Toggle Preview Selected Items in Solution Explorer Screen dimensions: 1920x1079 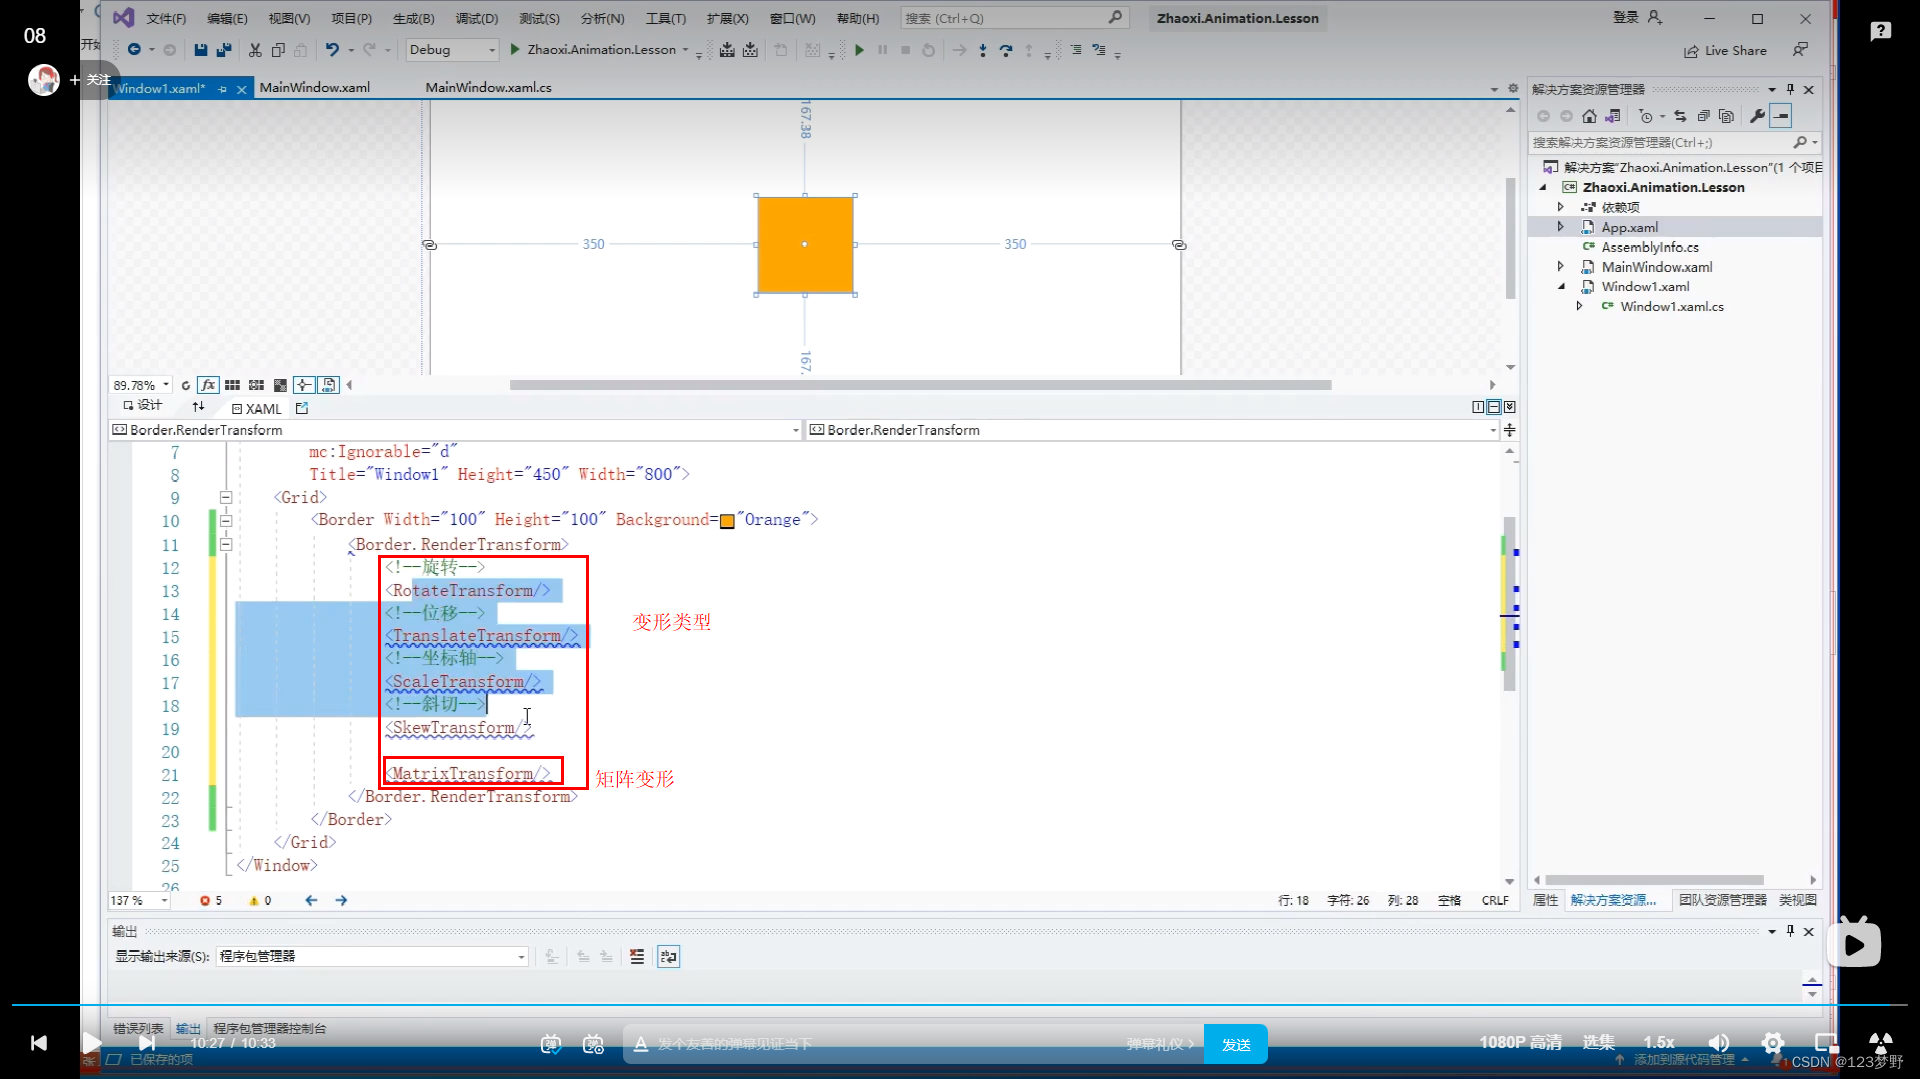(x=1781, y=116)
